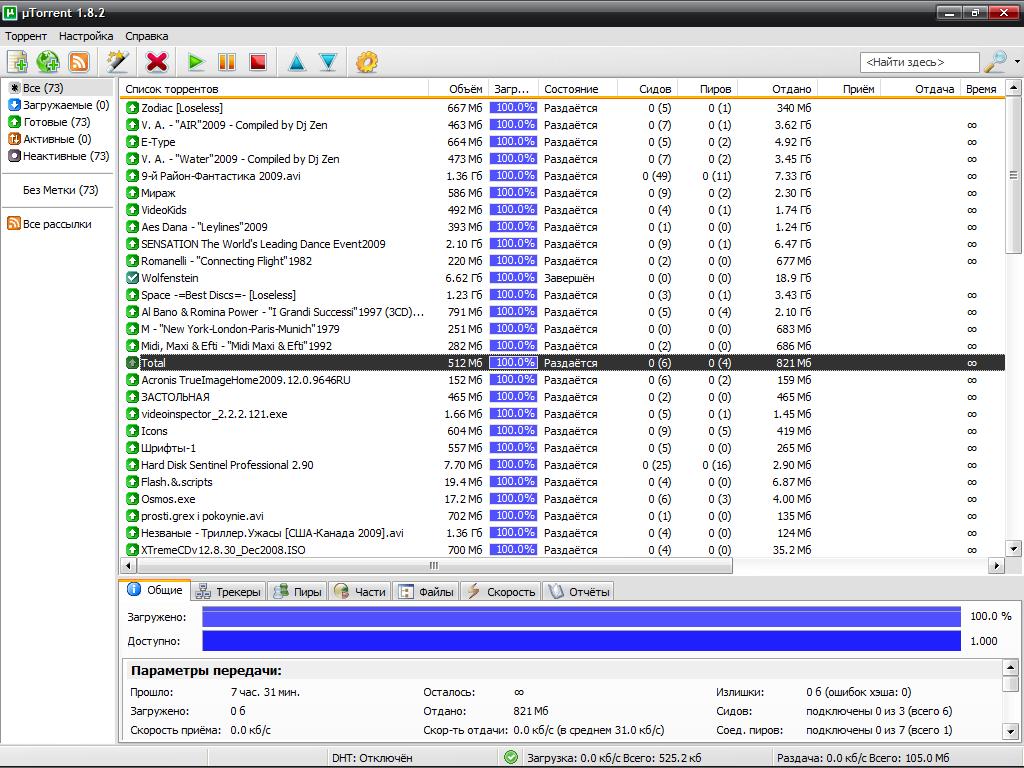Click the Раздача upload status entry

pos(863,758)
